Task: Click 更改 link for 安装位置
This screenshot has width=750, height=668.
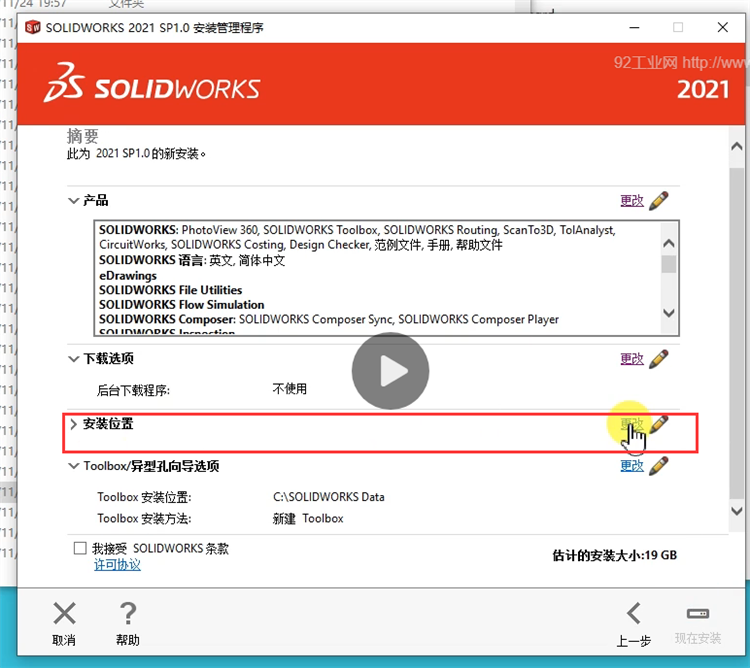Action: [x=632, y=424]
